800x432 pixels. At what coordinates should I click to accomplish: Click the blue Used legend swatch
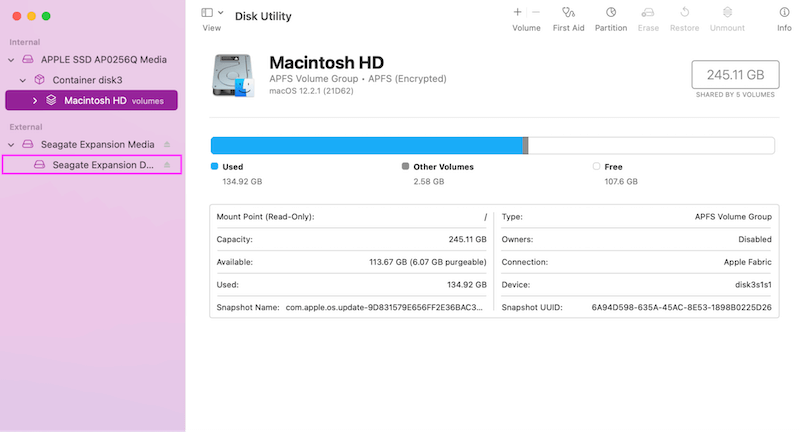pos(214,166)
